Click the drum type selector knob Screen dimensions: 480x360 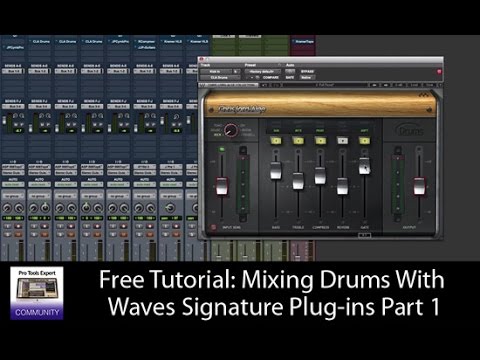[x=231, y=131]
